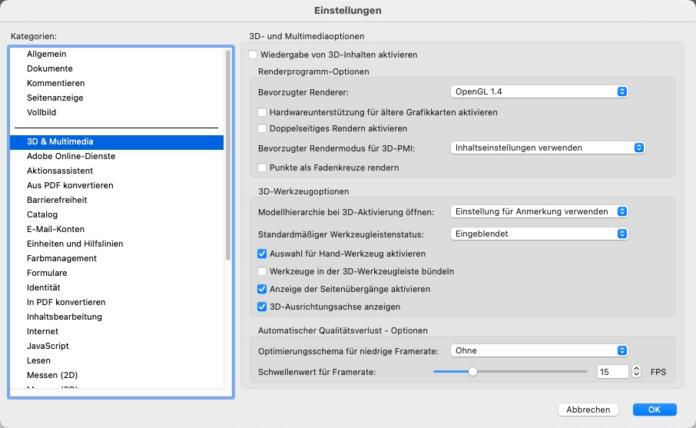Click the OK button
This screenshot has width=696, height=428.
coord(654,410)
